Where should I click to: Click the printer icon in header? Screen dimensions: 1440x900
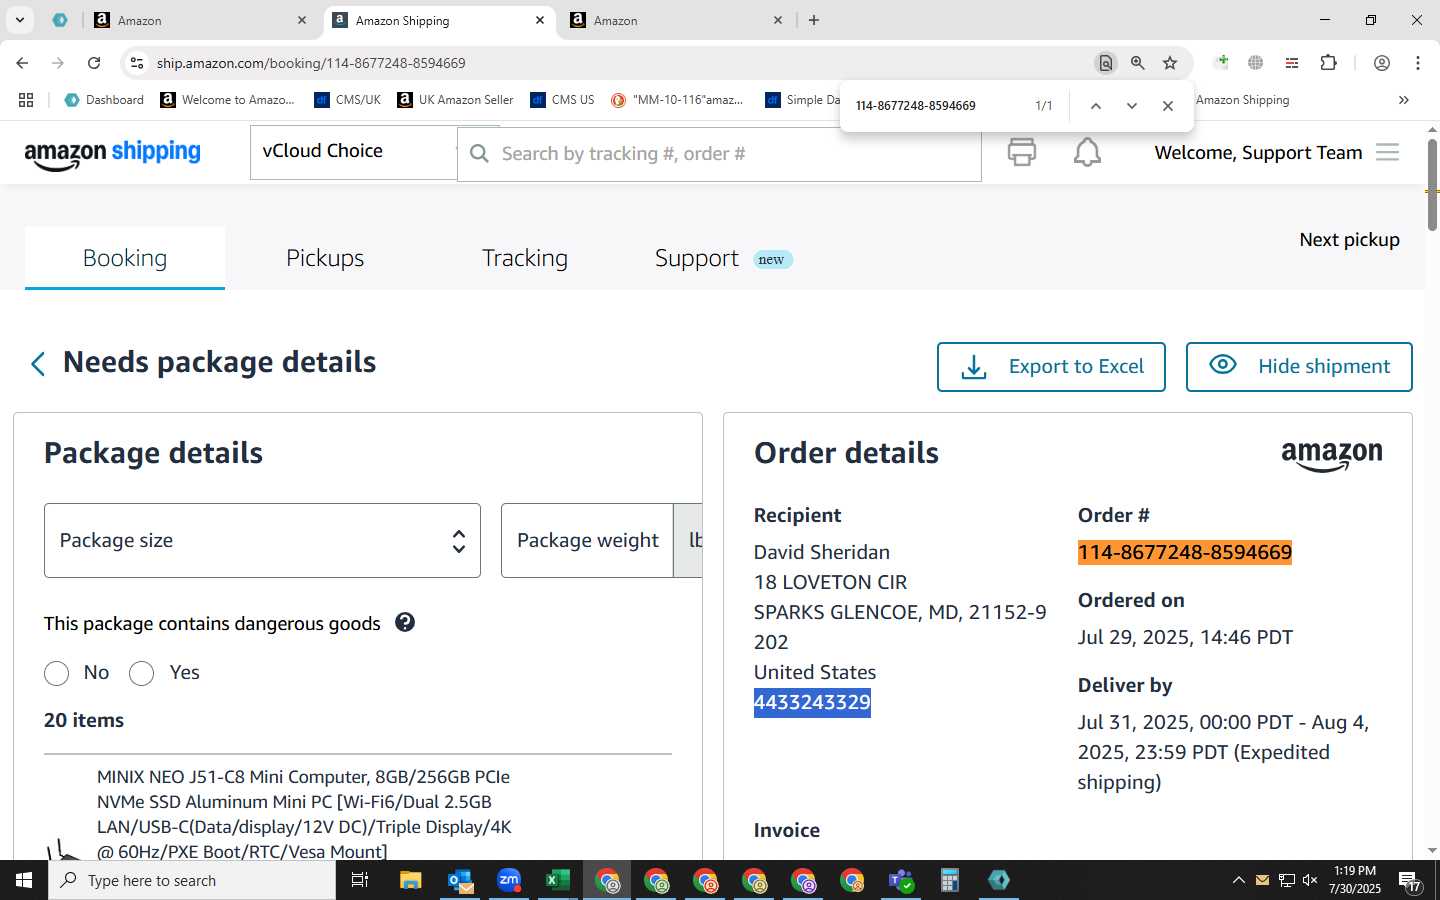(1021, 152)
